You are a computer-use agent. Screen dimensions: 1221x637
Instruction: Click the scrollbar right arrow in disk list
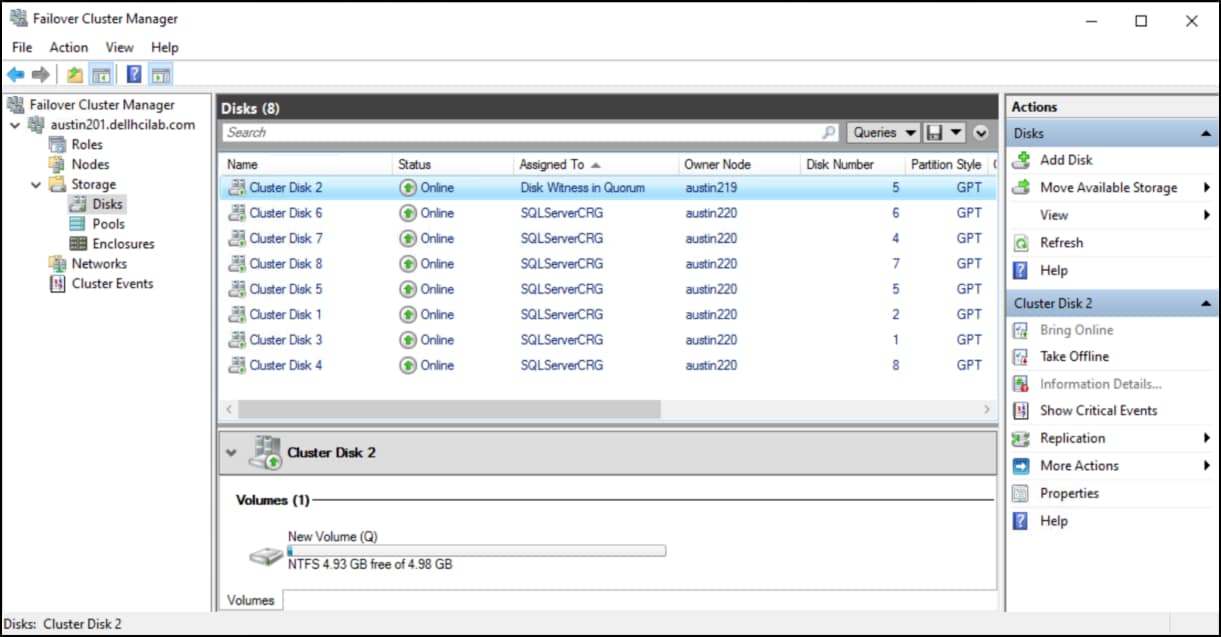coord(987,409)
